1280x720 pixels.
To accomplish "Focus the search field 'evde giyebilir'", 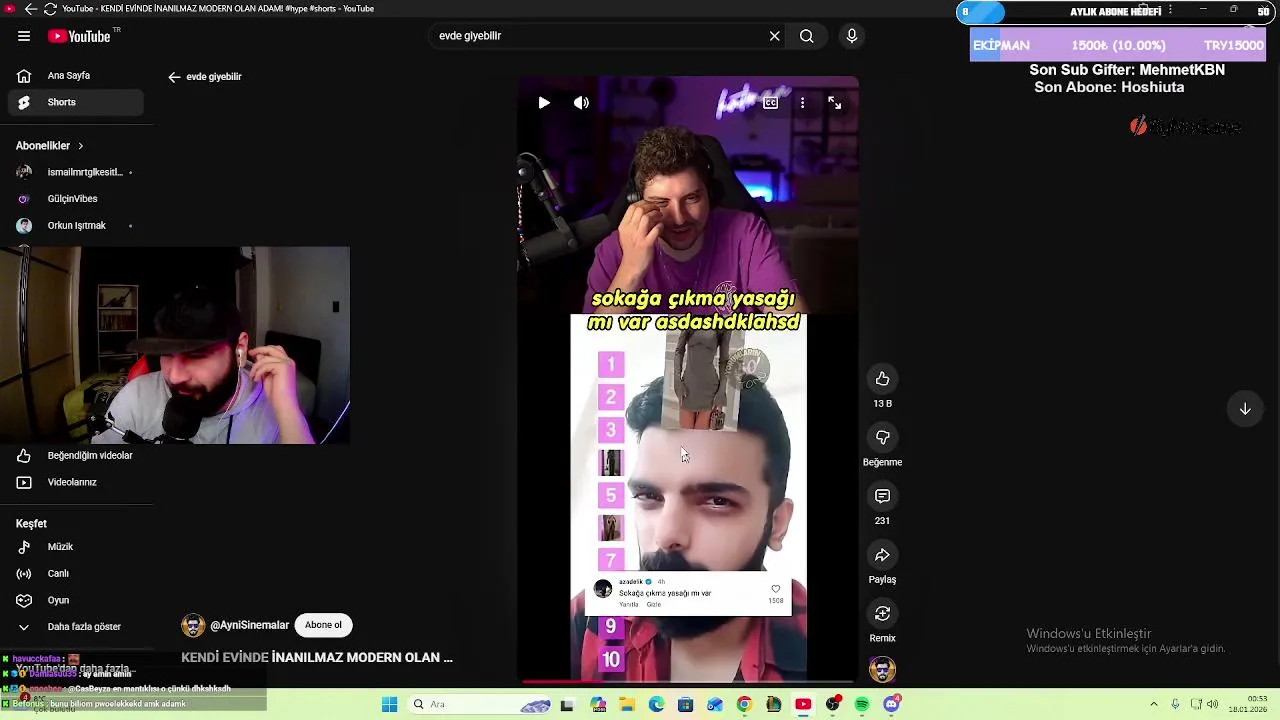I will (x=600, y=36).
